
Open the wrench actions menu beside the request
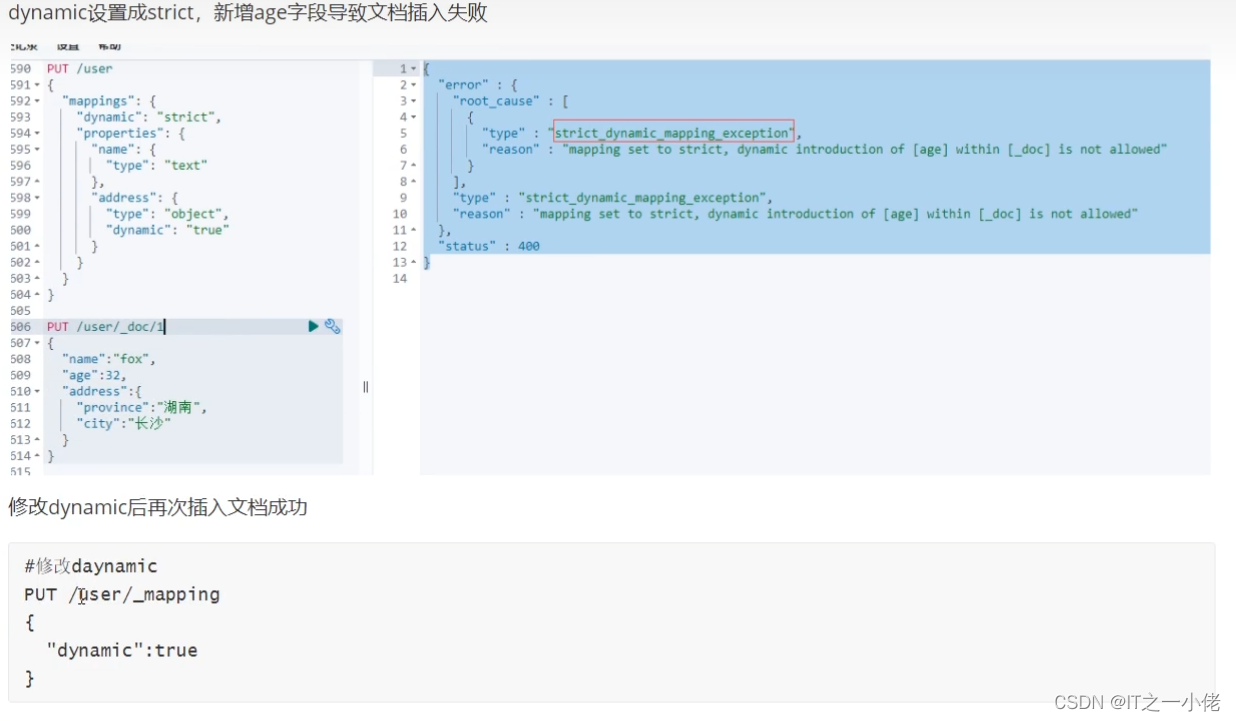(332, 326)
